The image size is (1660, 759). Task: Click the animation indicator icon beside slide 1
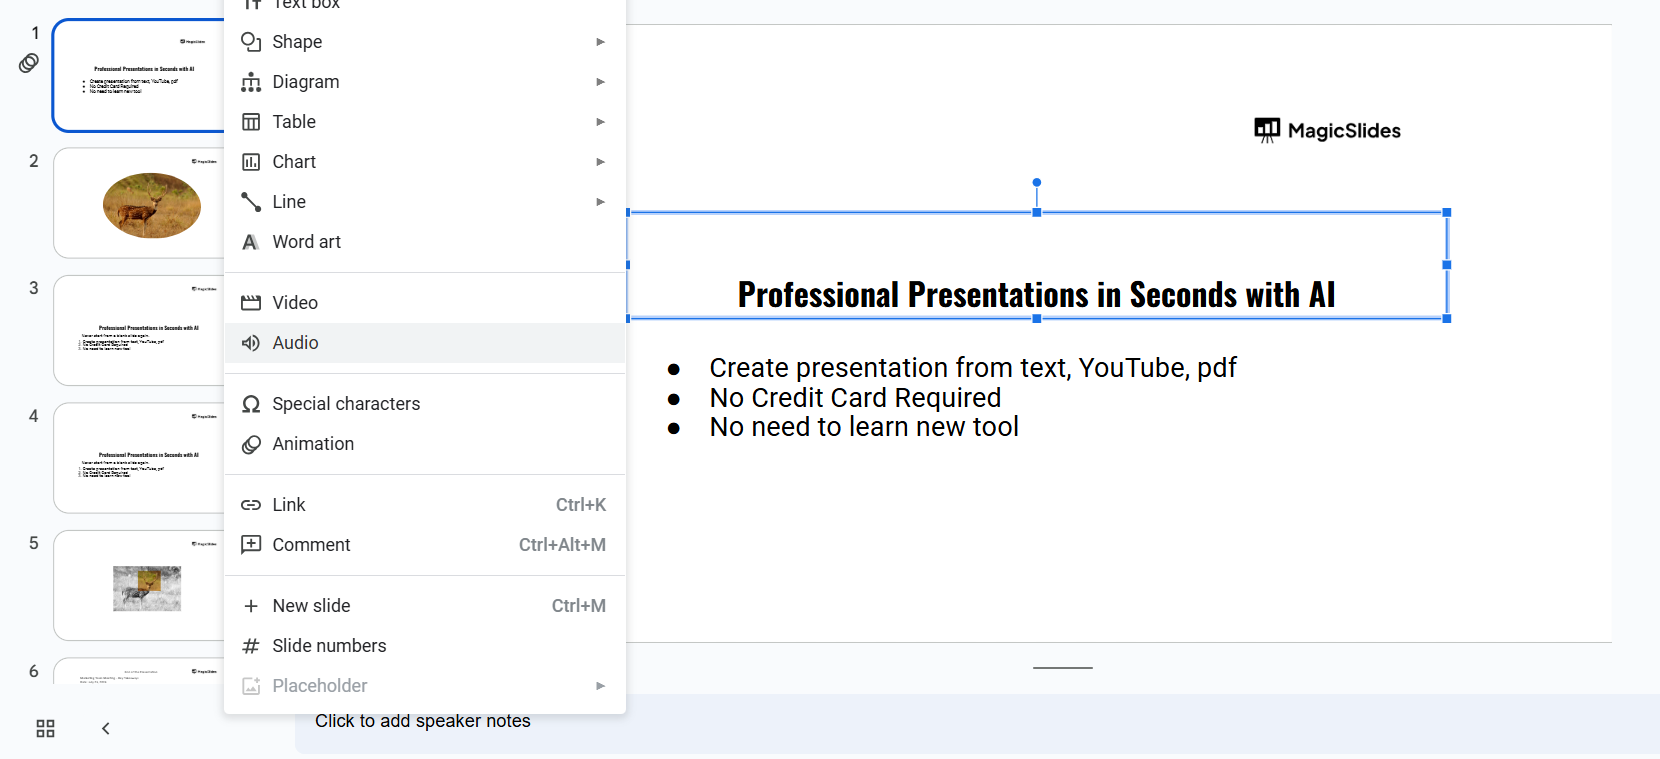point(29,63)
